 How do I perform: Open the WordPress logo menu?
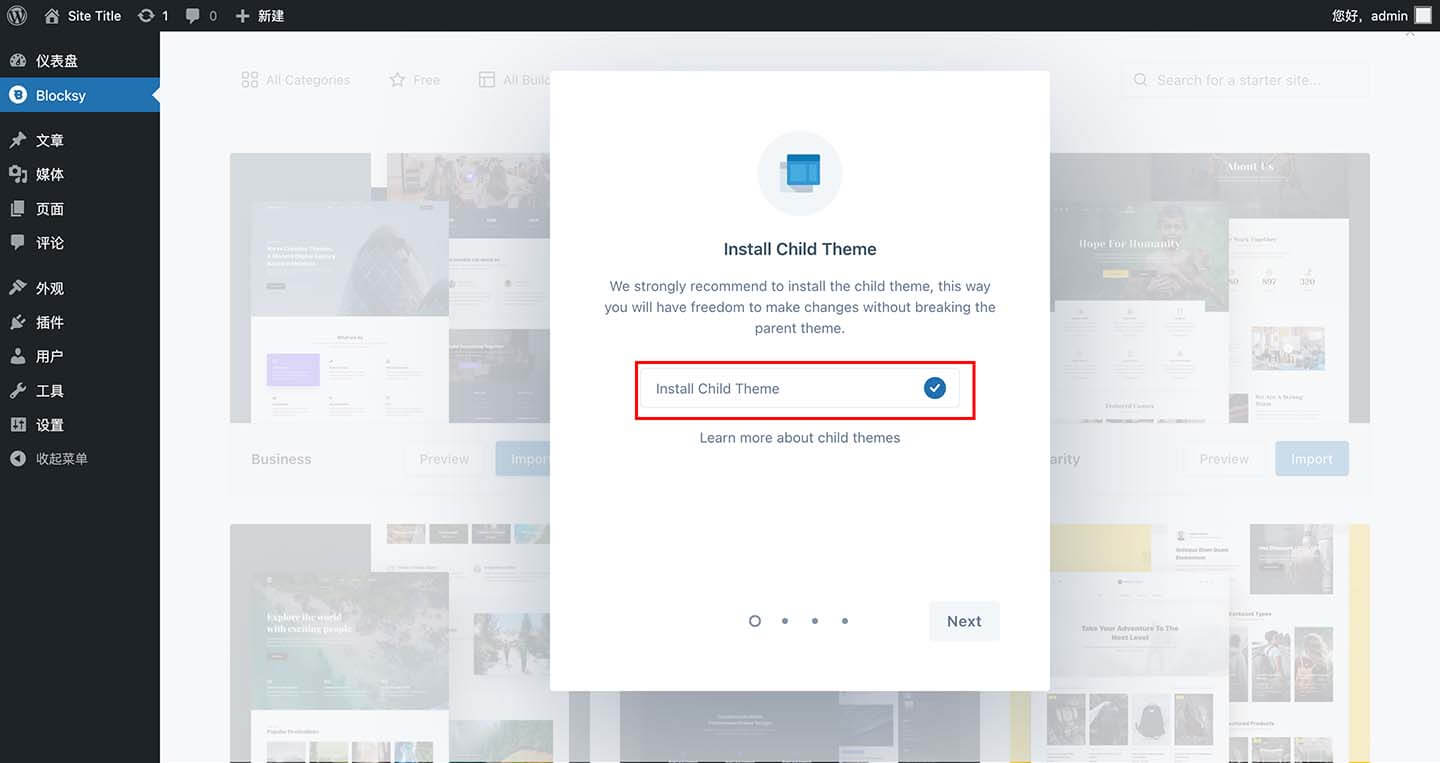17,16
